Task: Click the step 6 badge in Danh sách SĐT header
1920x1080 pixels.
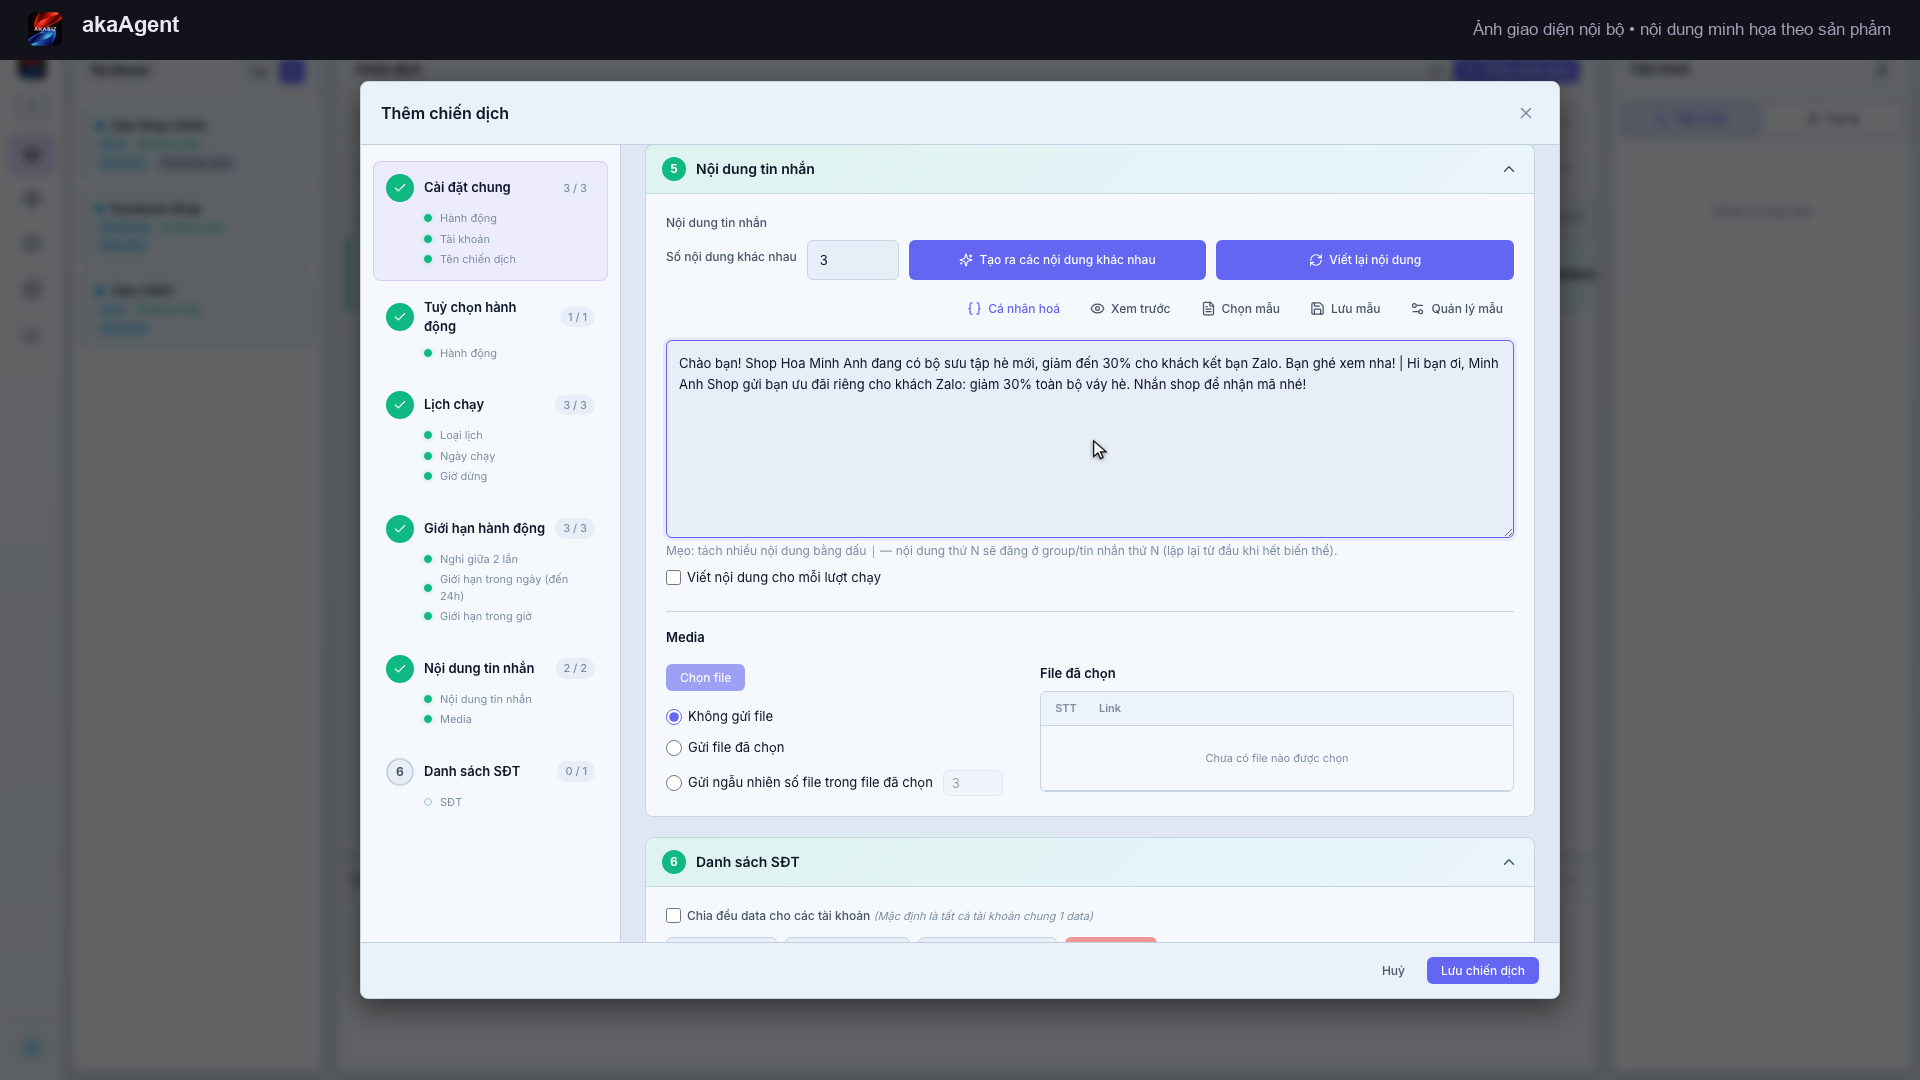Action: tap(674, 862)
